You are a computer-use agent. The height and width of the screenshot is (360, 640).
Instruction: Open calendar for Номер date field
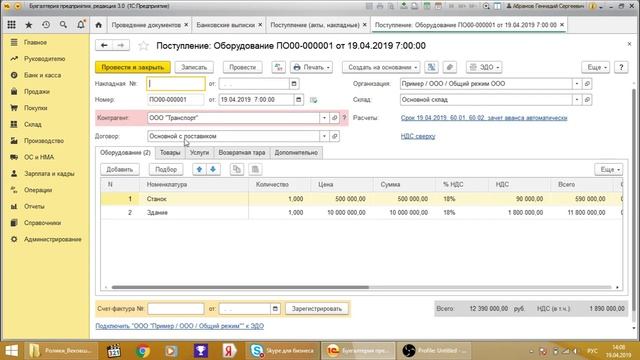pos(299,100)
